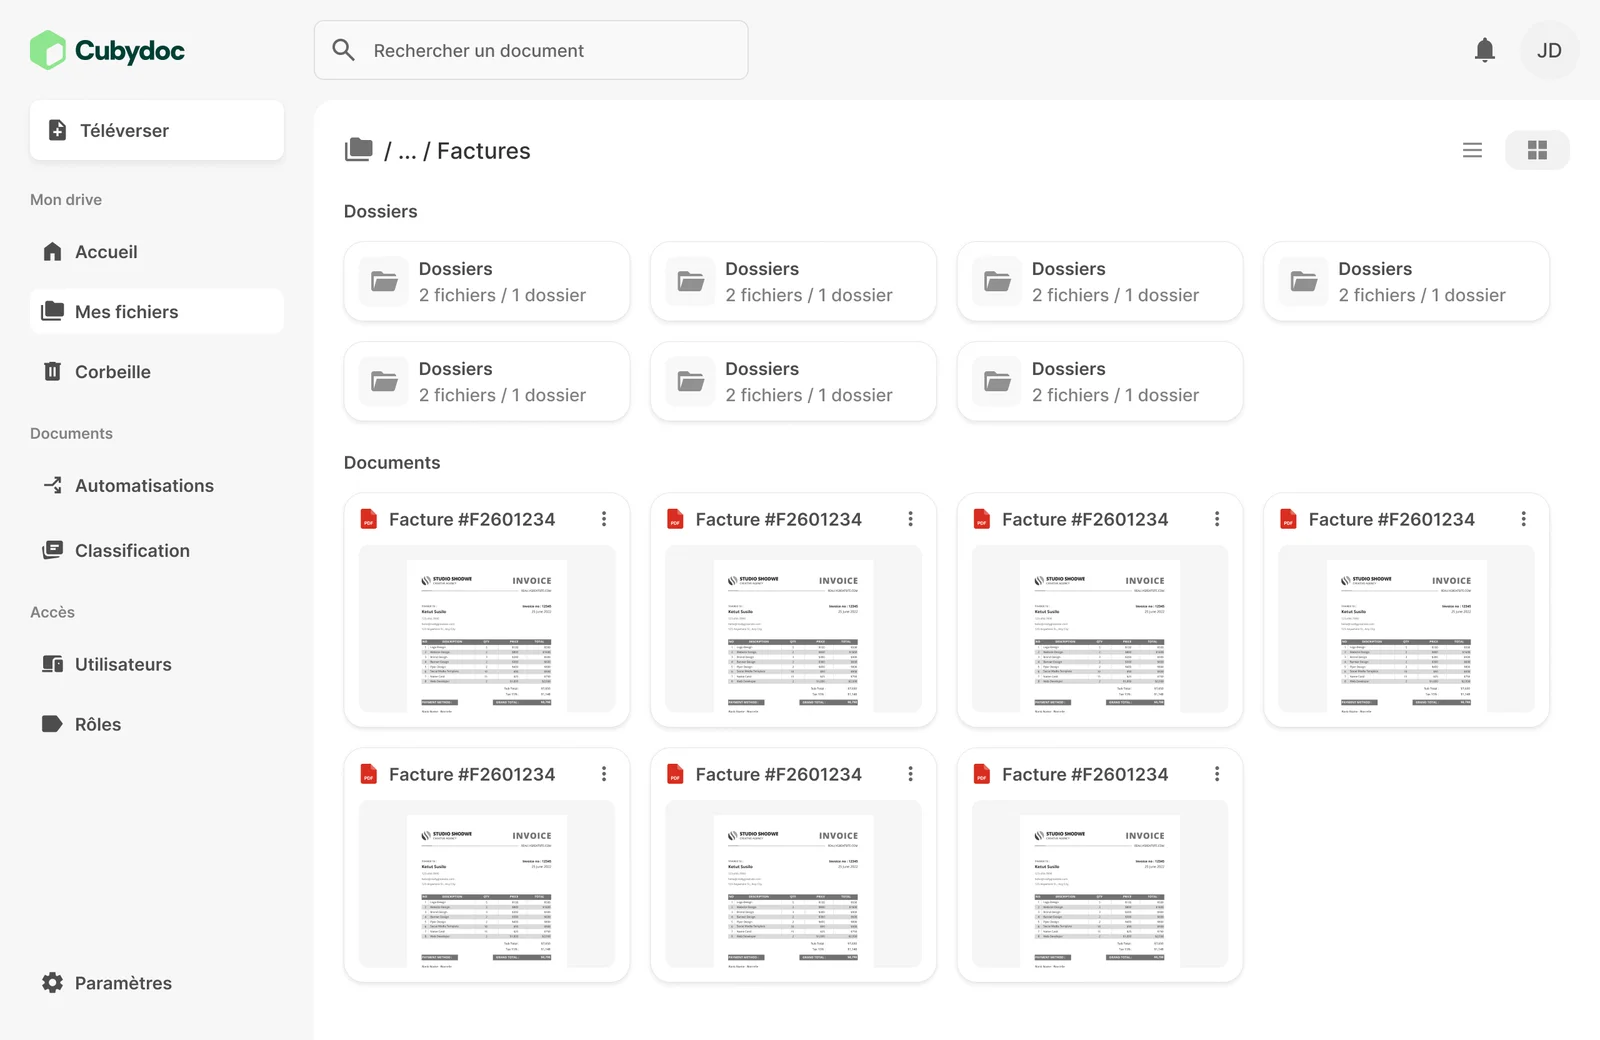The width and height of the screenshot is (1600, 1040).
Task: Open the second-row second Dossiers folder card
Action: click(x=794, y=382)
